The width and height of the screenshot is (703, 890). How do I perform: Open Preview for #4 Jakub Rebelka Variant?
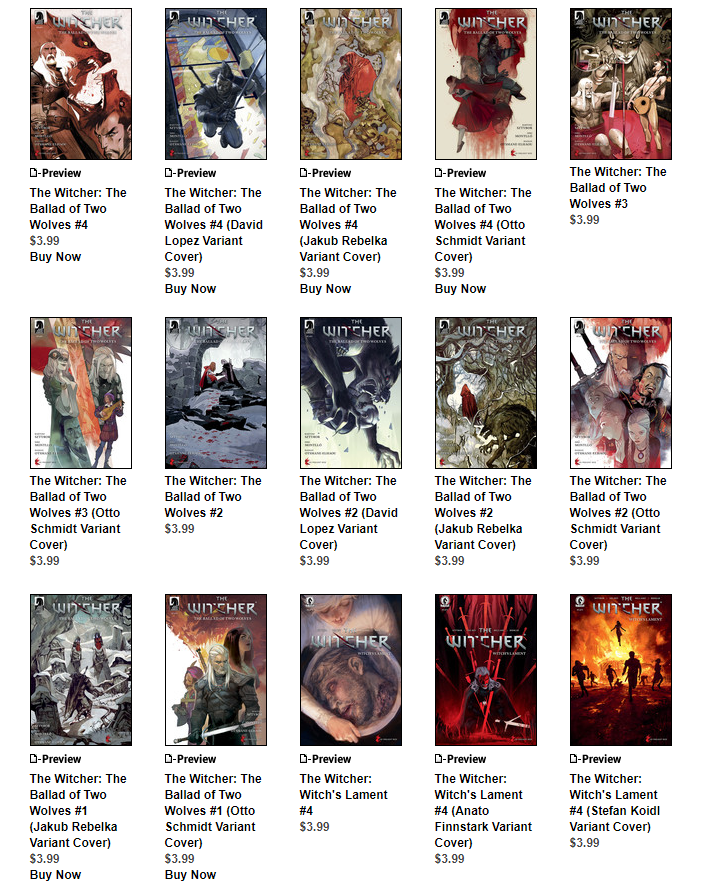[325, 173]
